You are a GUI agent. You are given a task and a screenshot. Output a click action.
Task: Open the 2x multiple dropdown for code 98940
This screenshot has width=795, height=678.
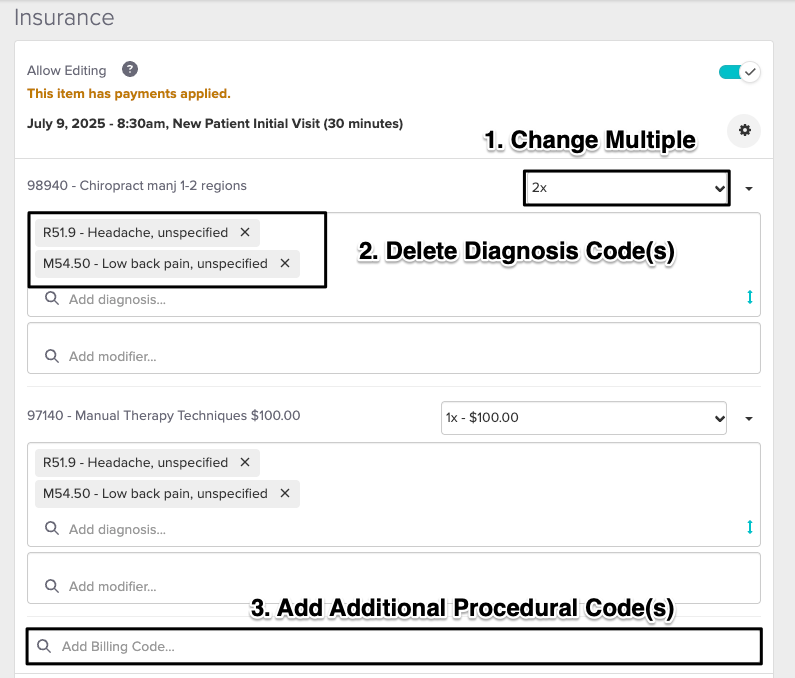pyautogui.click(x=627, y=188)
